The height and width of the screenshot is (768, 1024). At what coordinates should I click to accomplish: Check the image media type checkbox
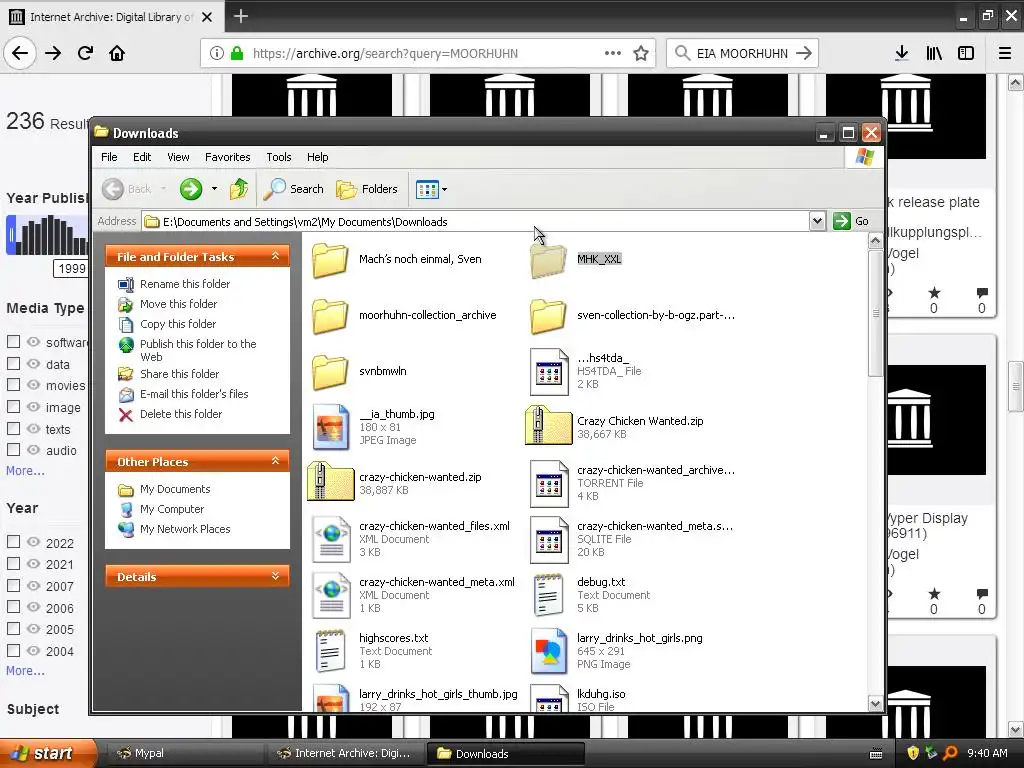point(13,407)
